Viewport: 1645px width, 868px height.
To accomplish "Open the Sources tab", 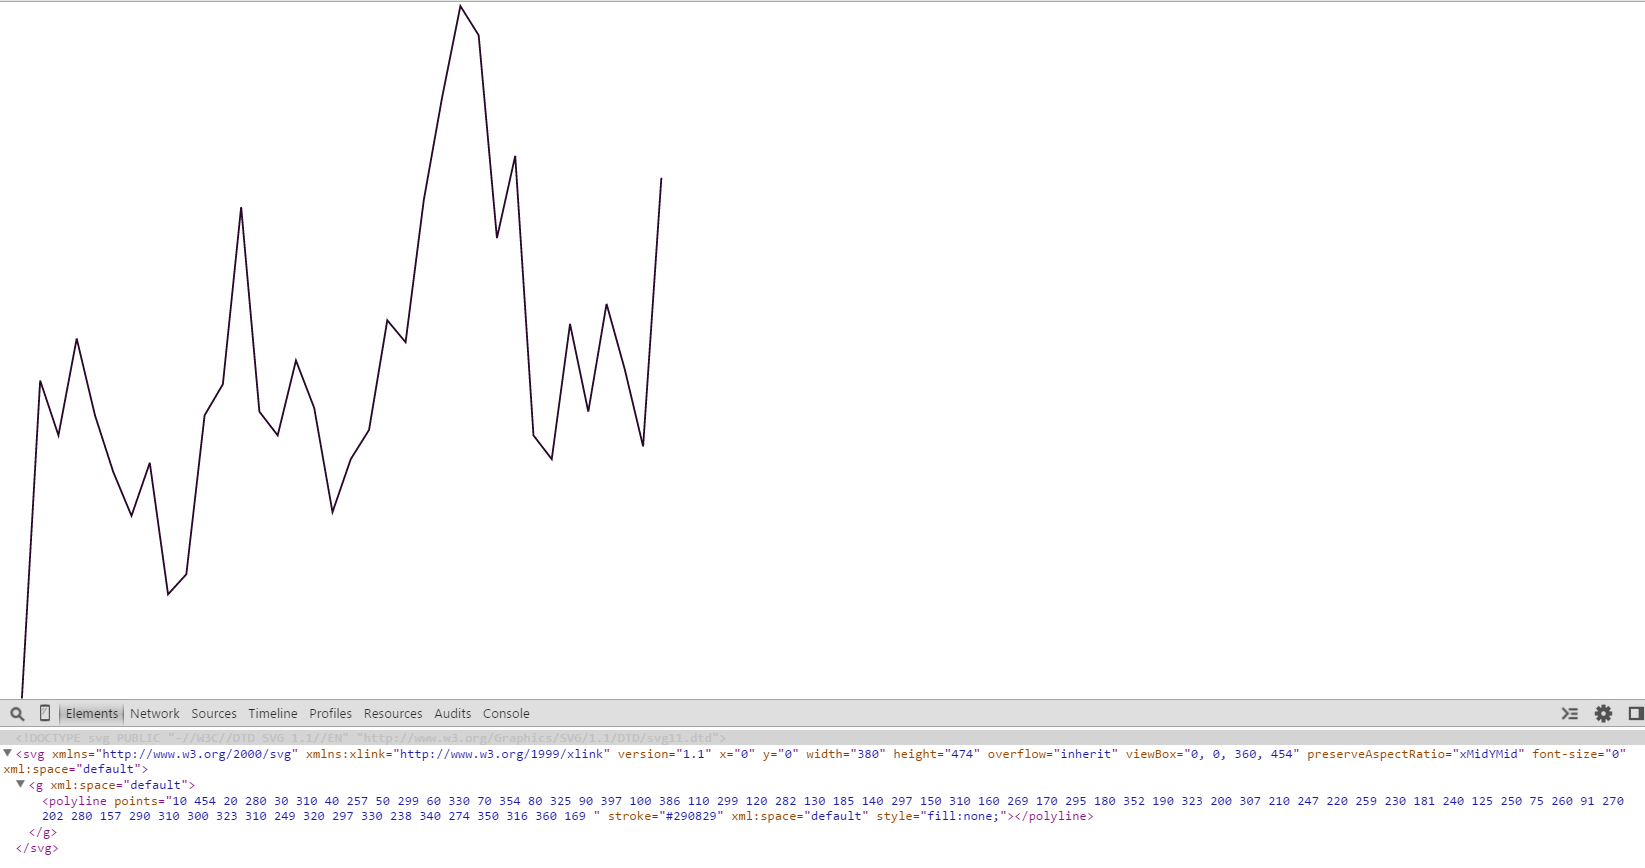I will coord(214,714).
